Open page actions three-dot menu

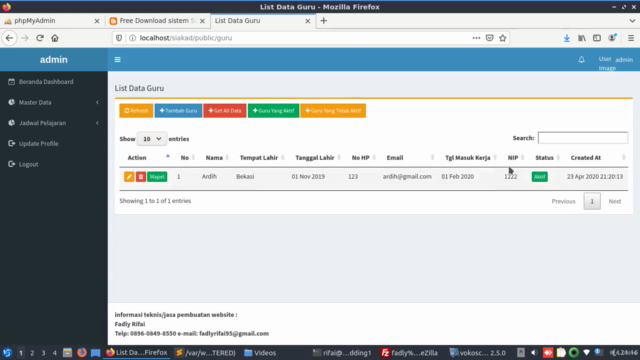(x=476, y=38)
